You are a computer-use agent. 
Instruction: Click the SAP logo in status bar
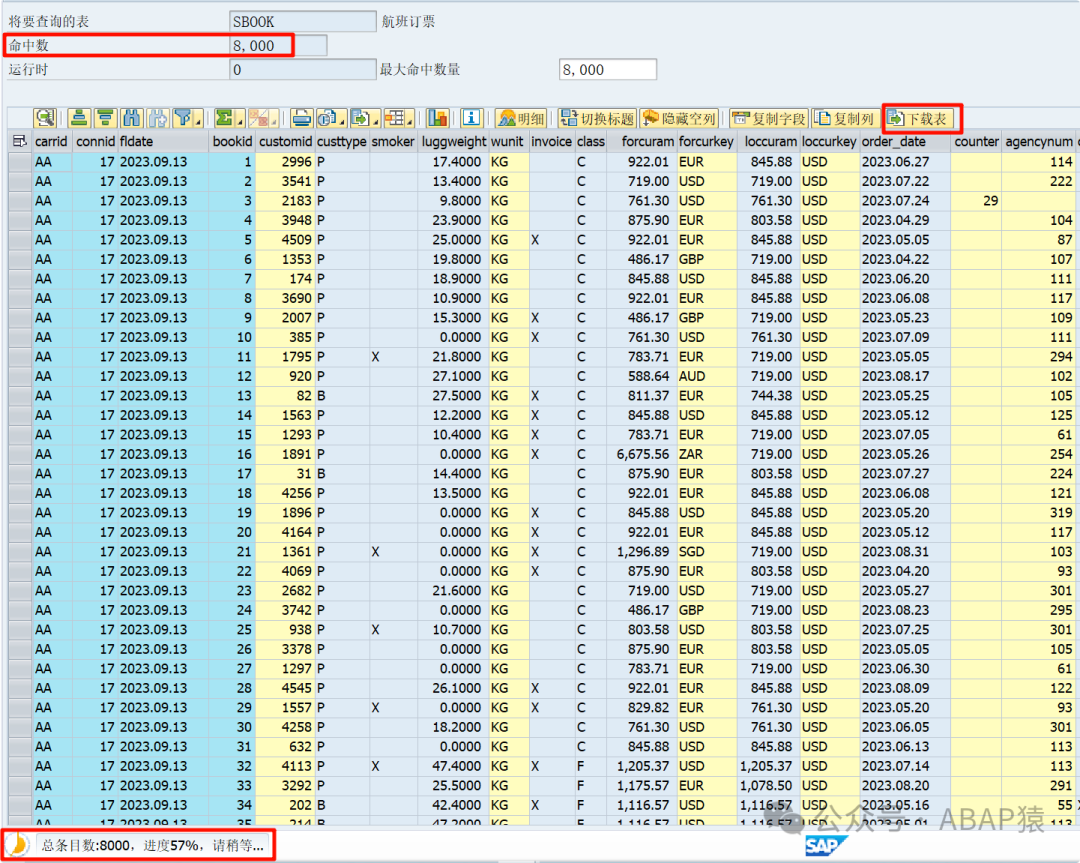tap(825, 846)
